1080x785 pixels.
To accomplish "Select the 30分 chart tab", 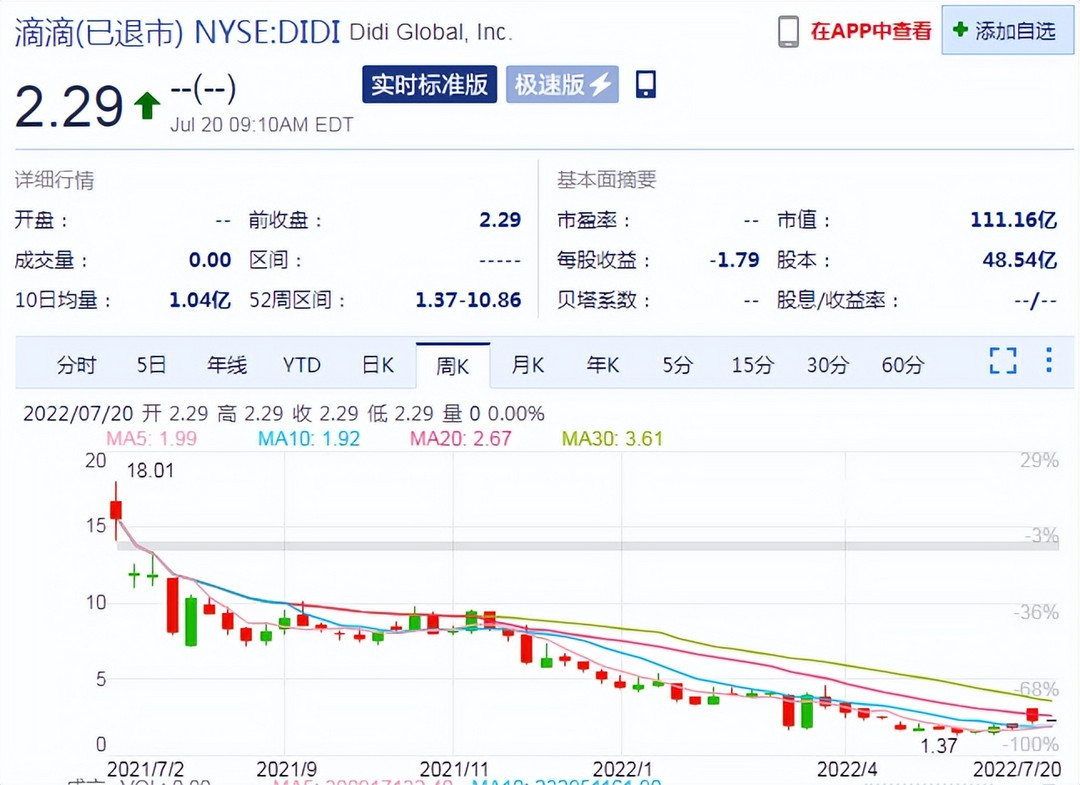I will point(827,364).
